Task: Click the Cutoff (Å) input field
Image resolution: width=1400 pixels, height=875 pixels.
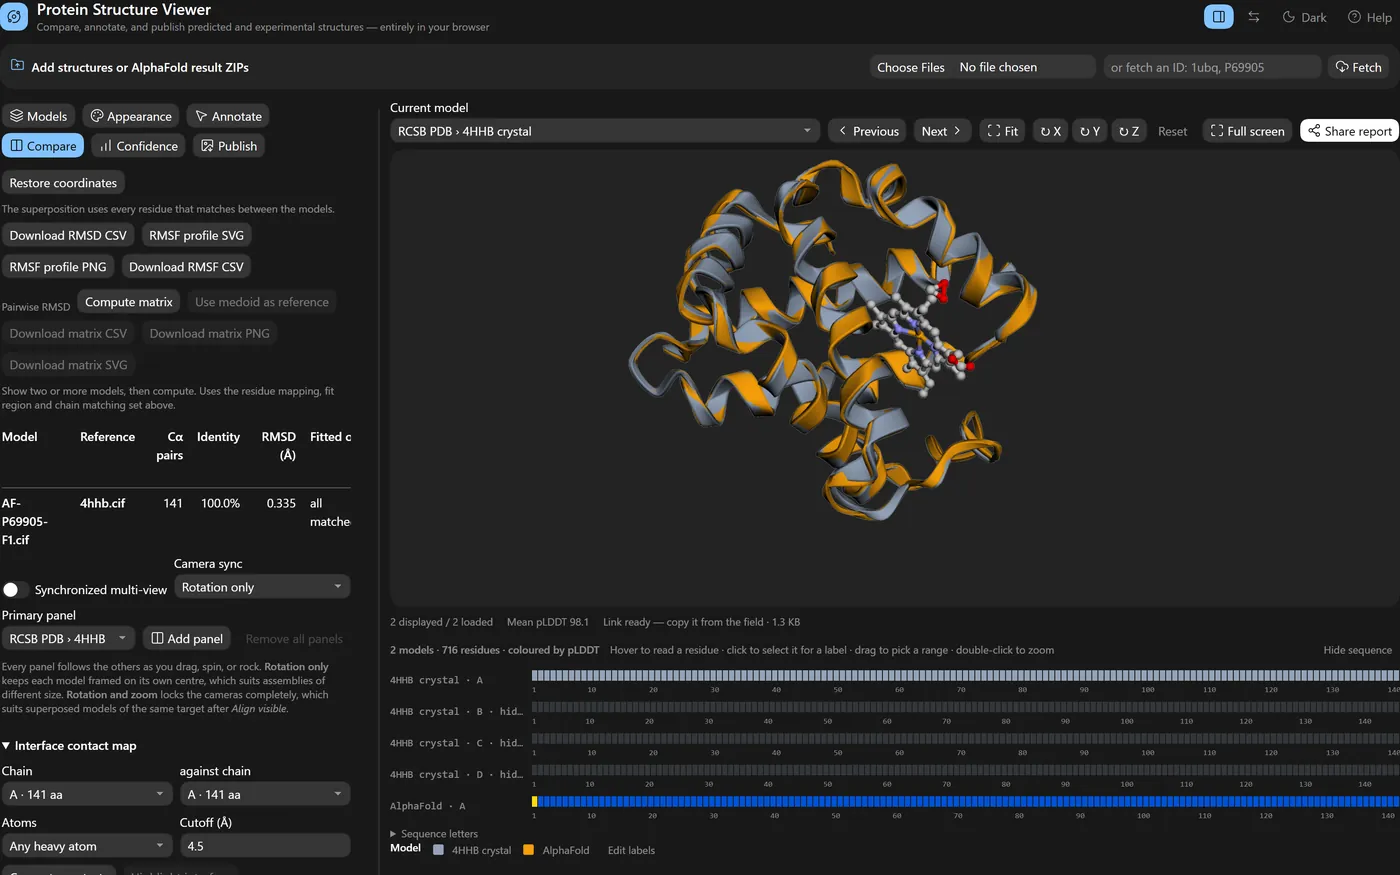Action: pyautogui.click(x=265, y=846)
